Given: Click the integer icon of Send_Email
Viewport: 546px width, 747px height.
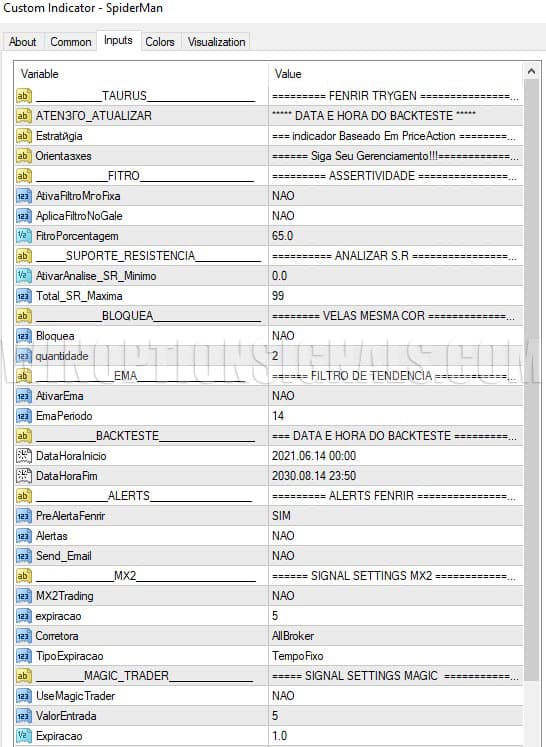Looking at the screenshot, I should tap(23, 556).
